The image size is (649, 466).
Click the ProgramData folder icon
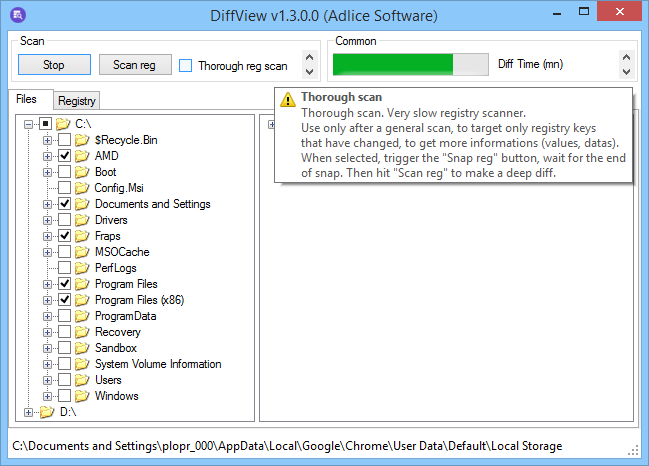(82, 316)
